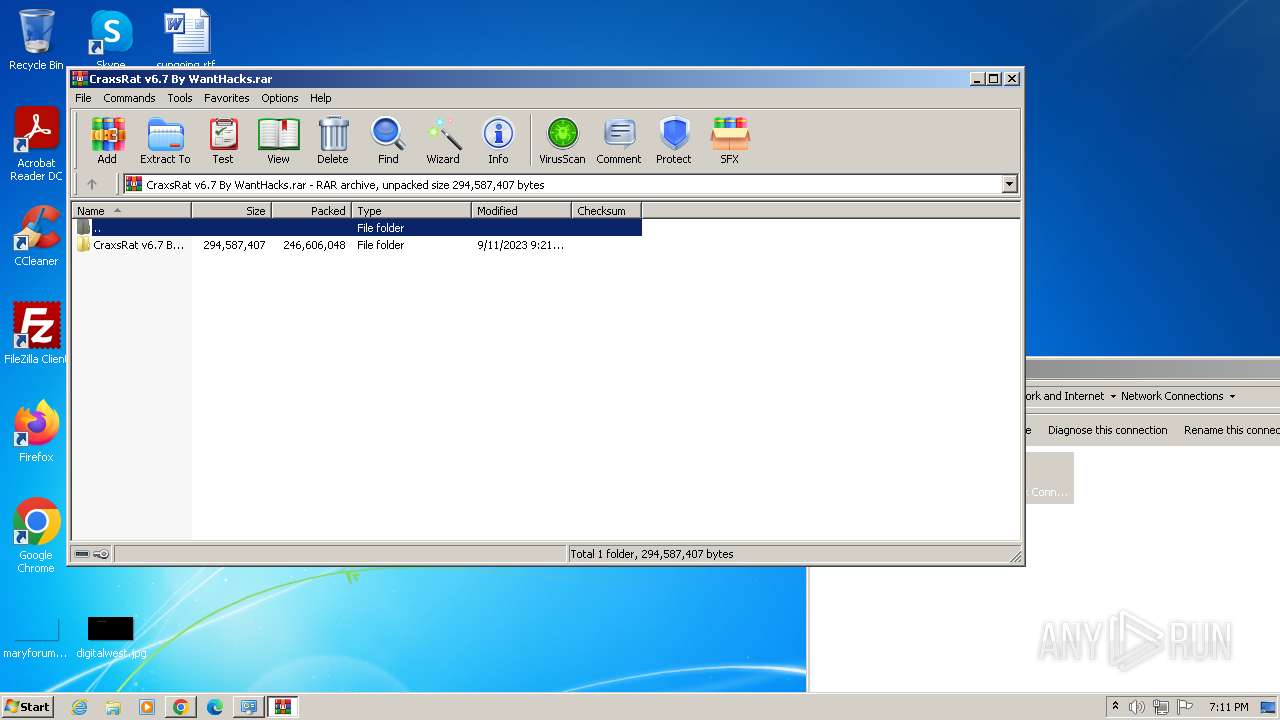Viewport: 1280px width, 720px height.
Task: Open Recycle Bin on desktop
Action: tap(36, 40)
